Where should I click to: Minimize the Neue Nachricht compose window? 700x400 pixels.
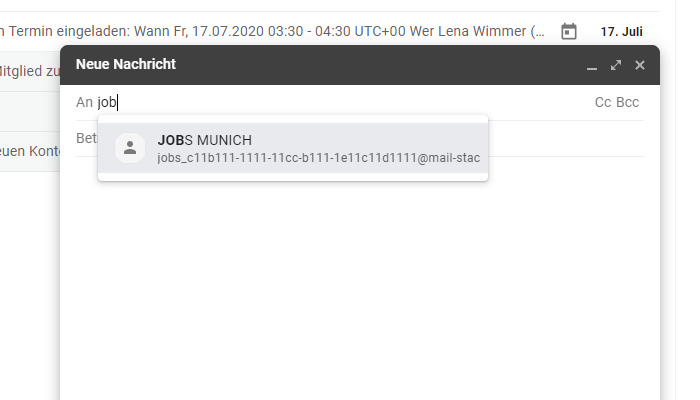click(x=592, y=66)
